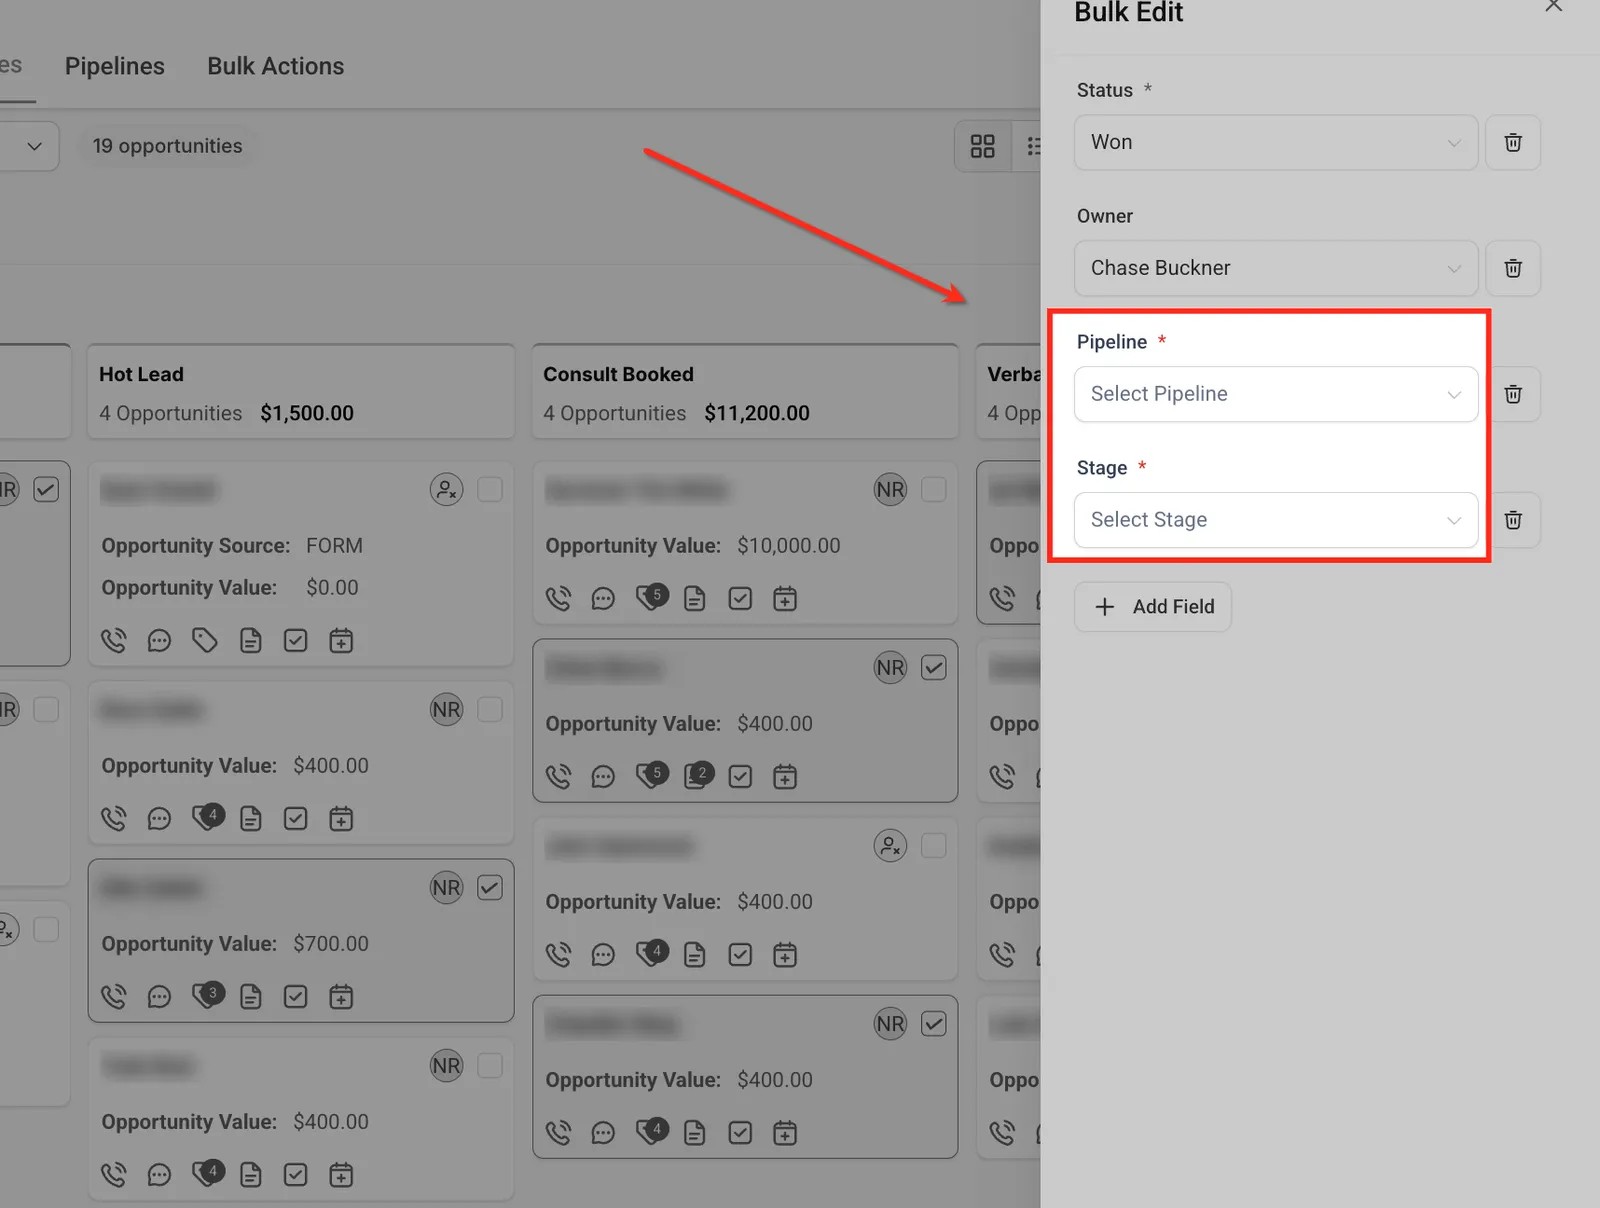Open the Status dropdown showing Won

1276,142
